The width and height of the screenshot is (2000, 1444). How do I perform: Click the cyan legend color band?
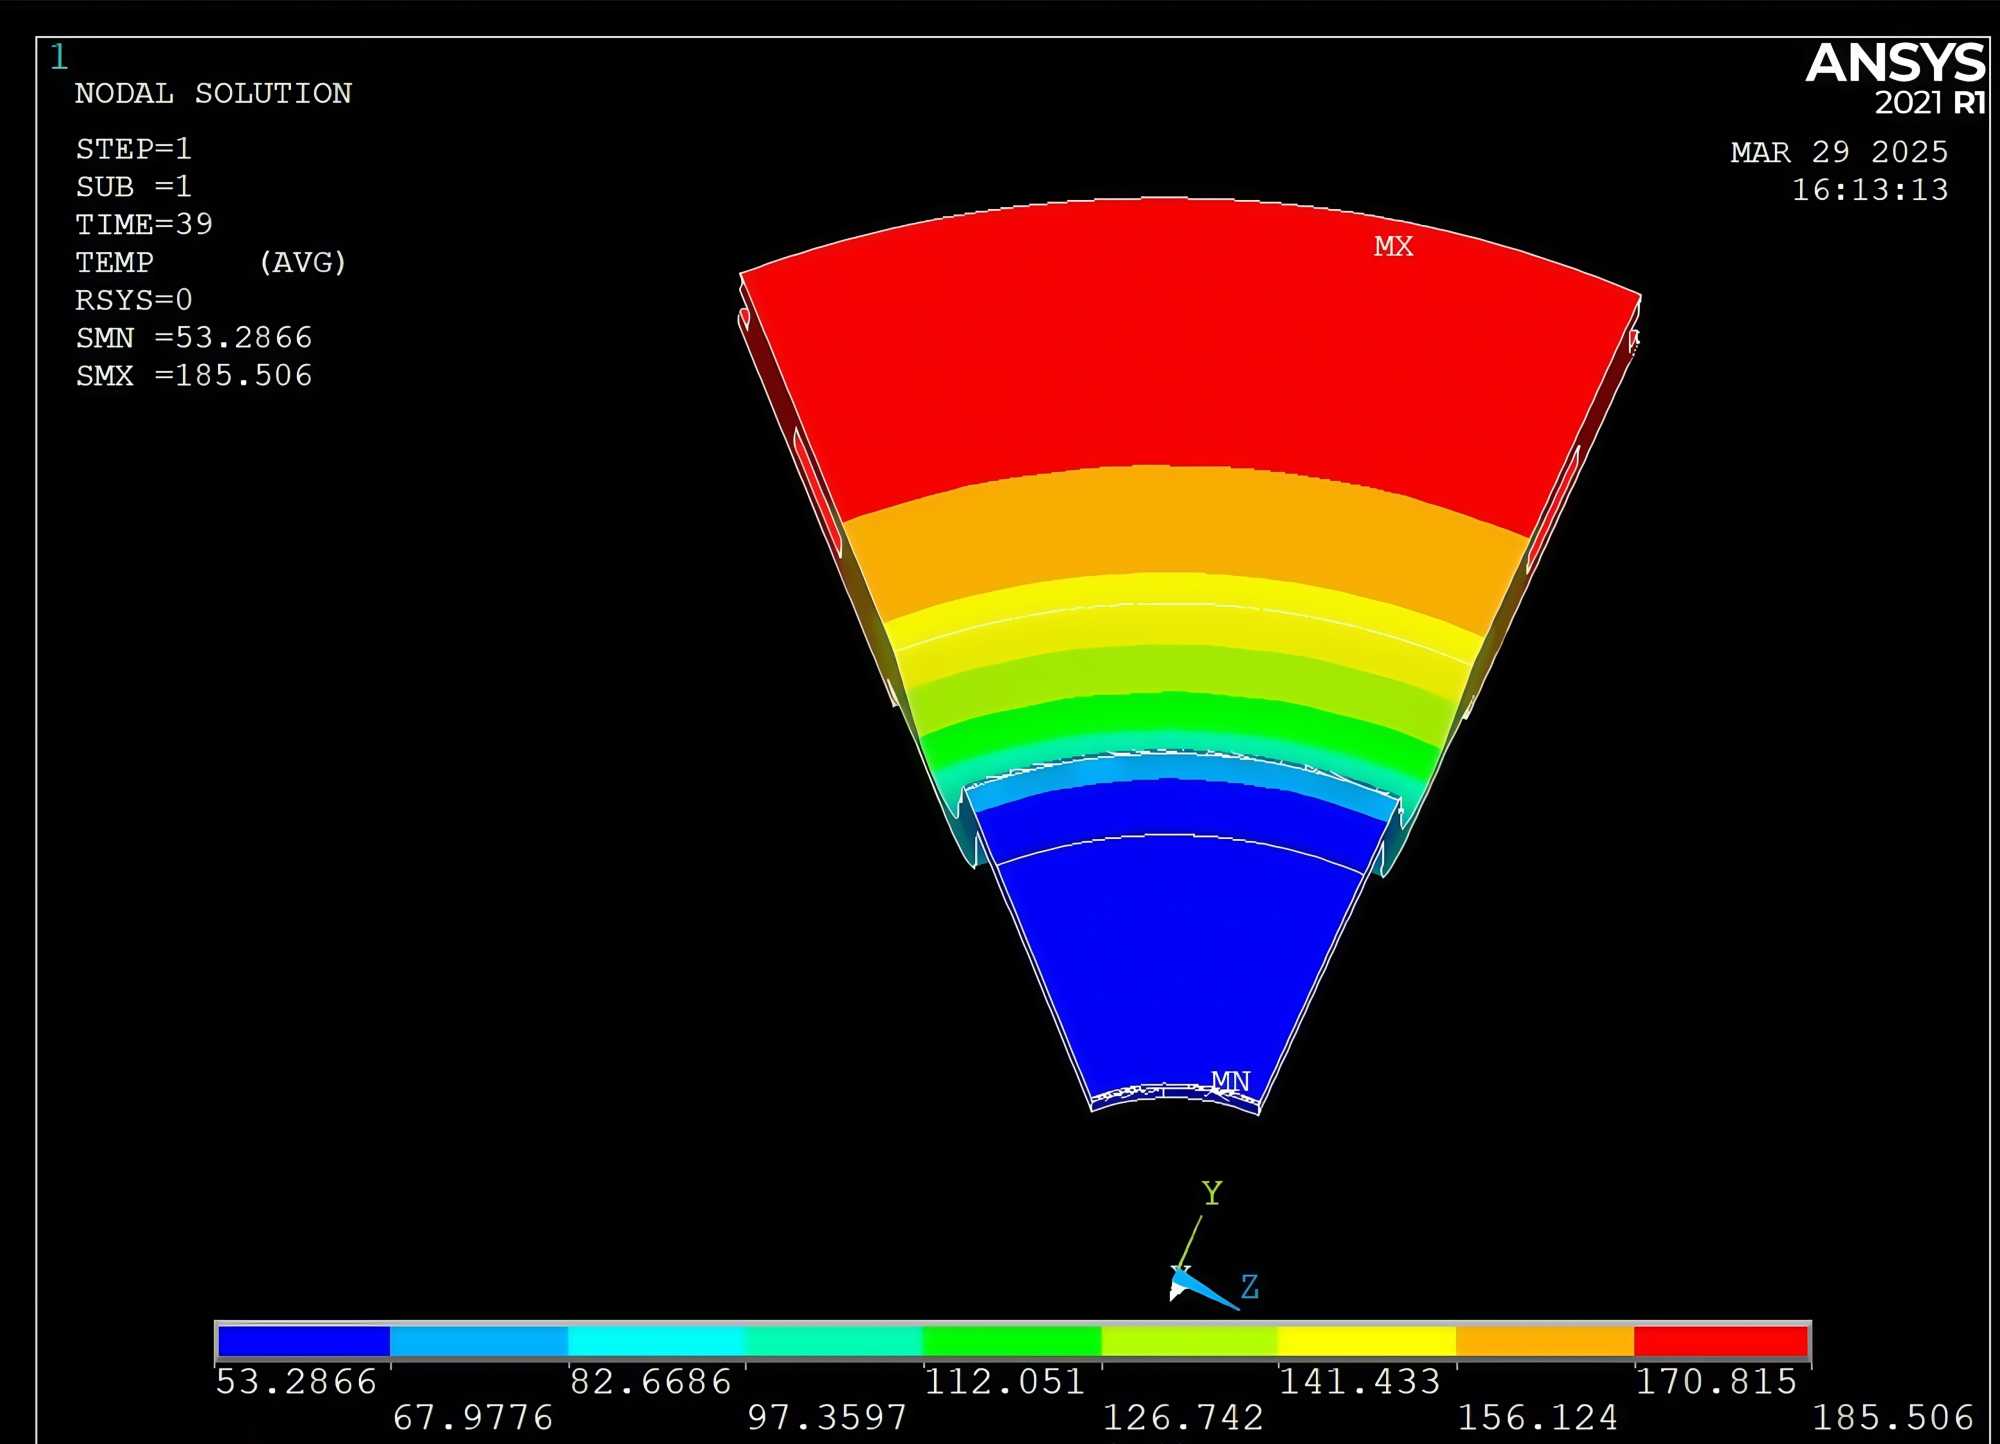(656, 1340)
